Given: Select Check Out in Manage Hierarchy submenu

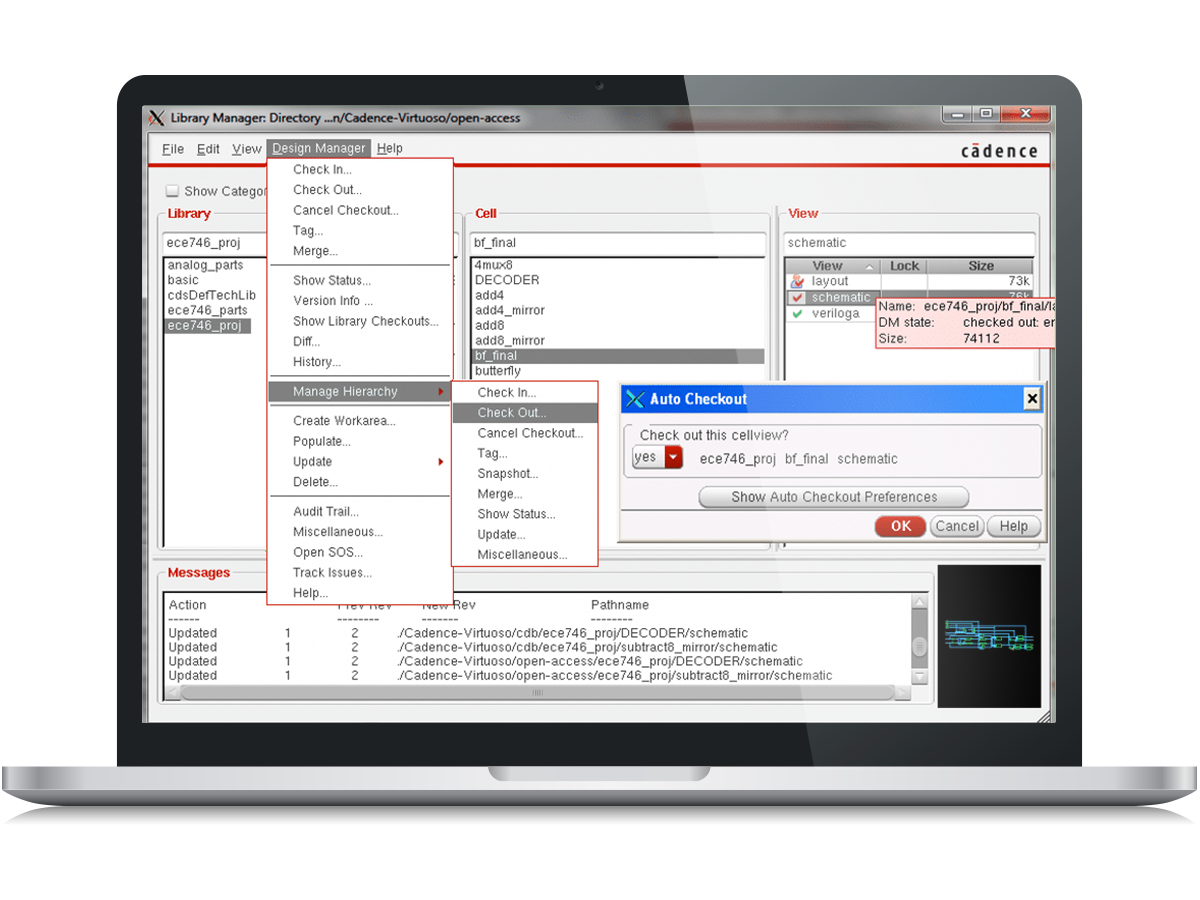Looking at the screenshot, I should (512, 413).
